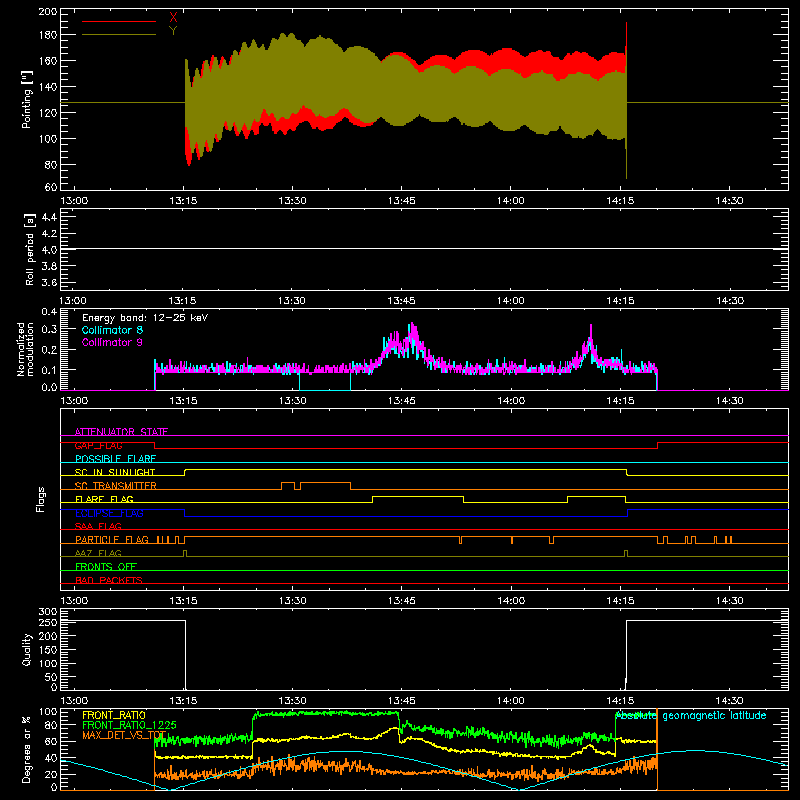800x800 pixels.
Task: Click the 'Degrees or %' axis title
Action: [x=27, y=749]
